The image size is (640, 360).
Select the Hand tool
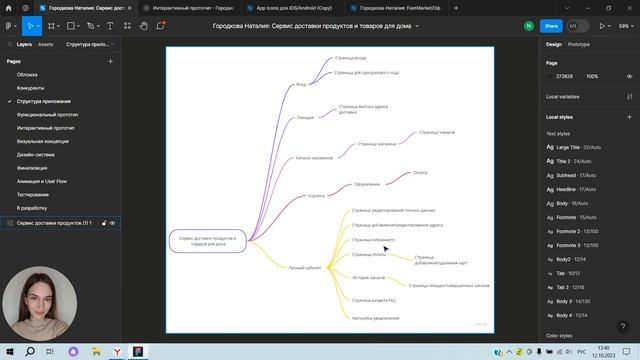144,26
